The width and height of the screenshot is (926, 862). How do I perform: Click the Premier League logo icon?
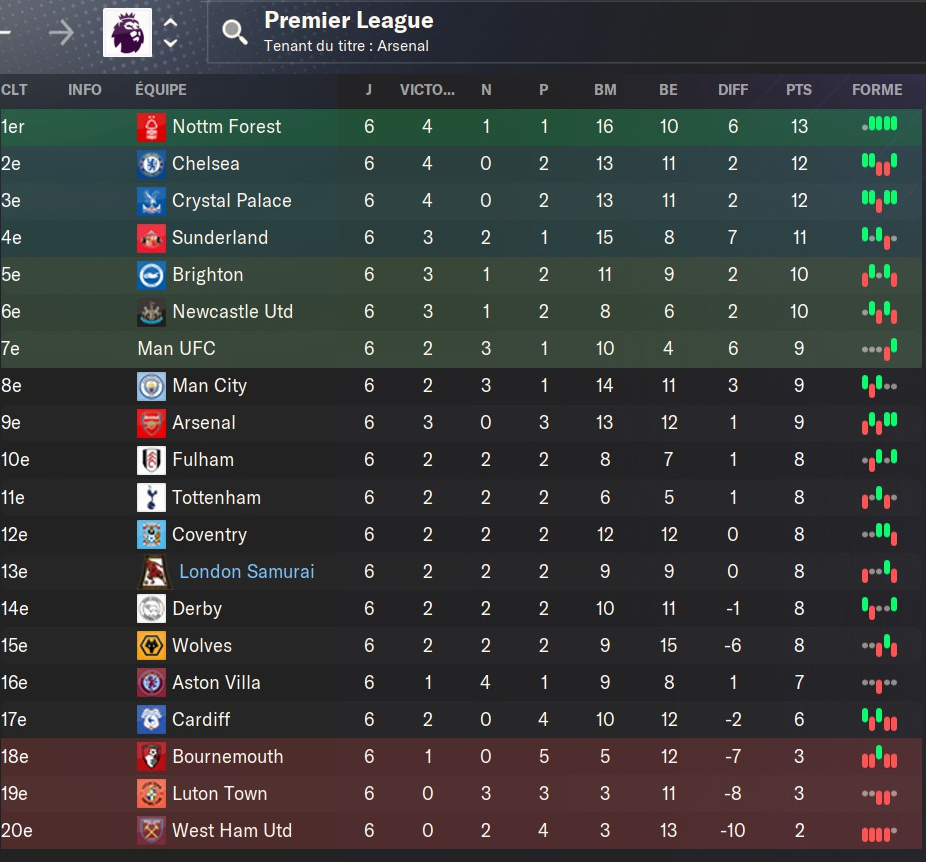128,32
